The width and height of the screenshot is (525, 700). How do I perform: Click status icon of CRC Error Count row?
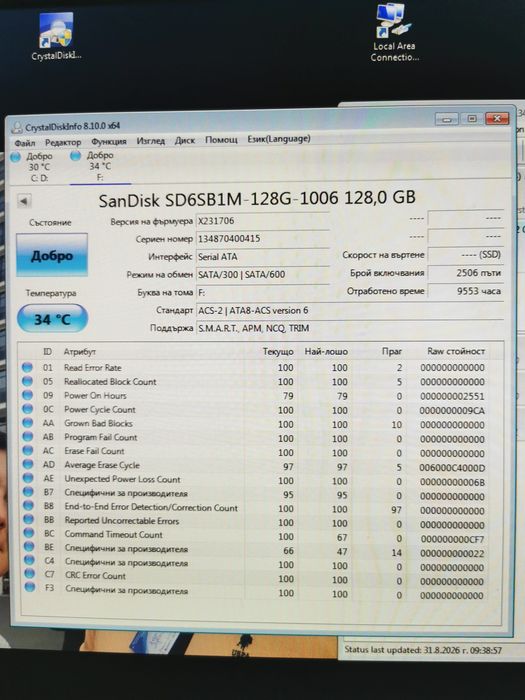[29, 573]
